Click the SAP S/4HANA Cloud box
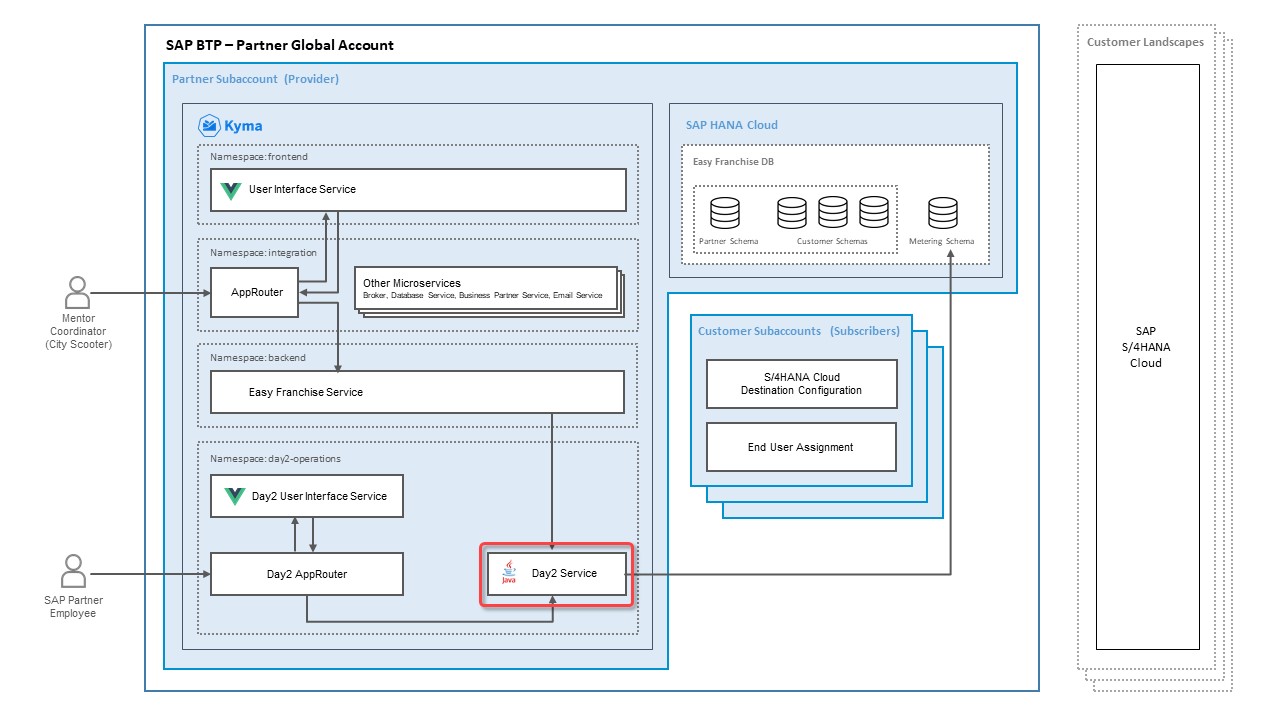Screen dimensions: 1280x720 tap(1147, 357)
